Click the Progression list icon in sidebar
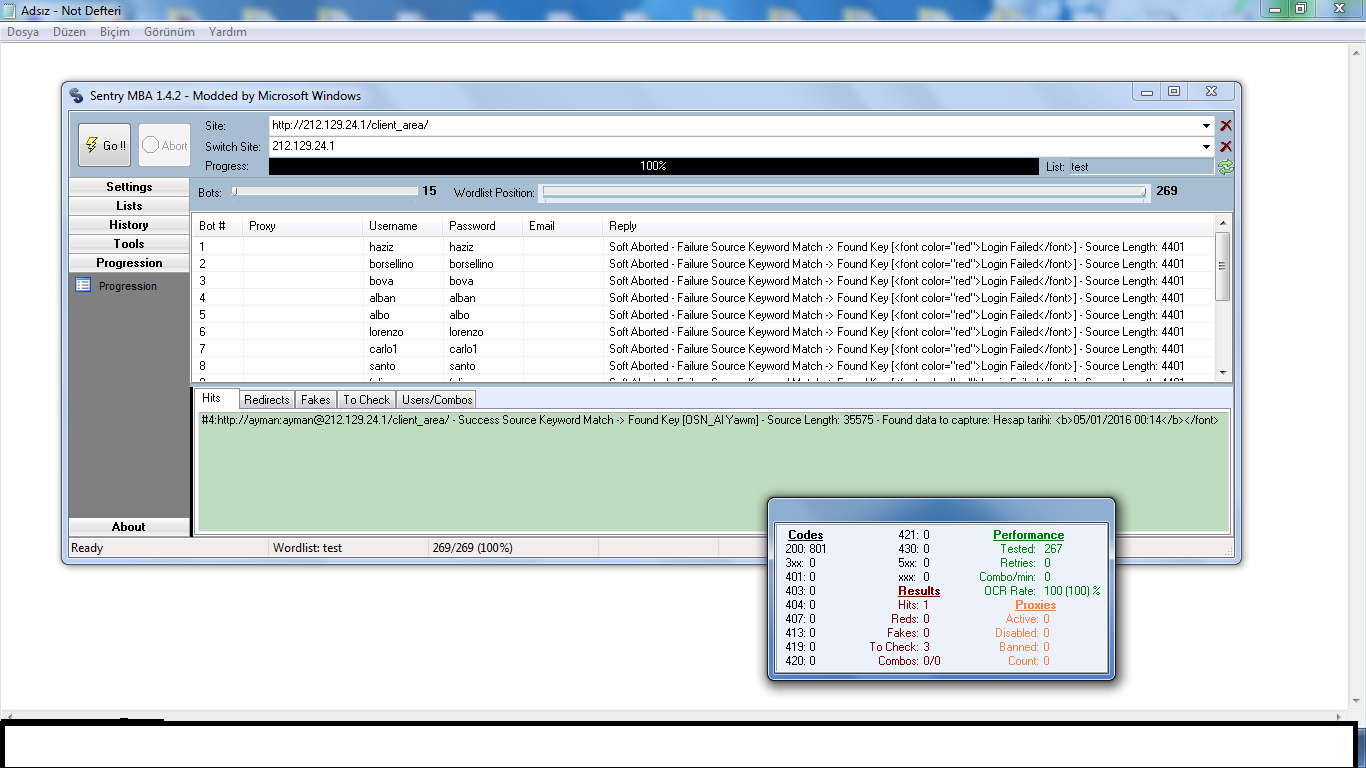The height and width of the screenshot is (768, 1366). click(x=83, y=286)
